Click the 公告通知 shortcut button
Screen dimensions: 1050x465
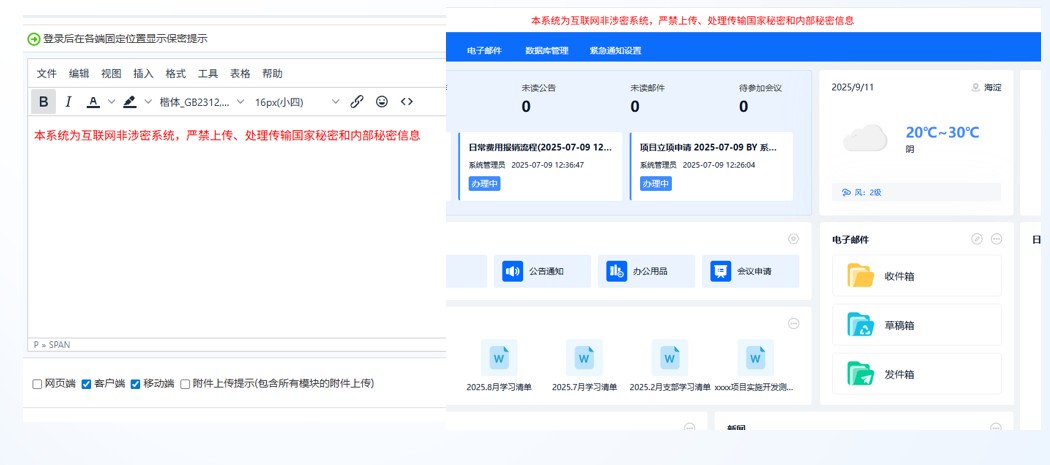point(542,271)
